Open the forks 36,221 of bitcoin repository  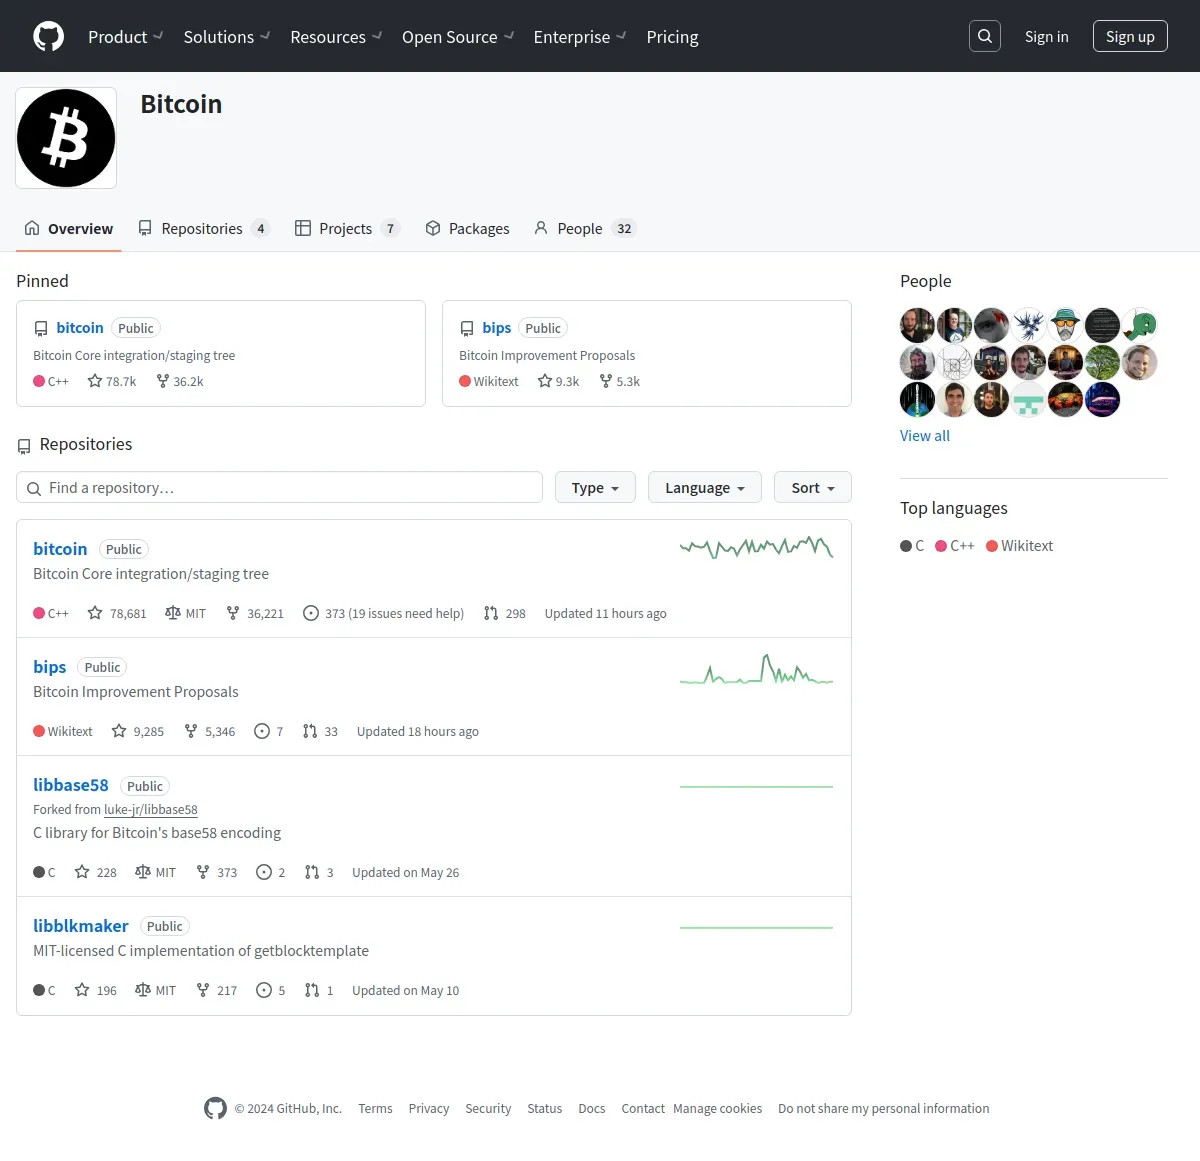pos(255,613)
